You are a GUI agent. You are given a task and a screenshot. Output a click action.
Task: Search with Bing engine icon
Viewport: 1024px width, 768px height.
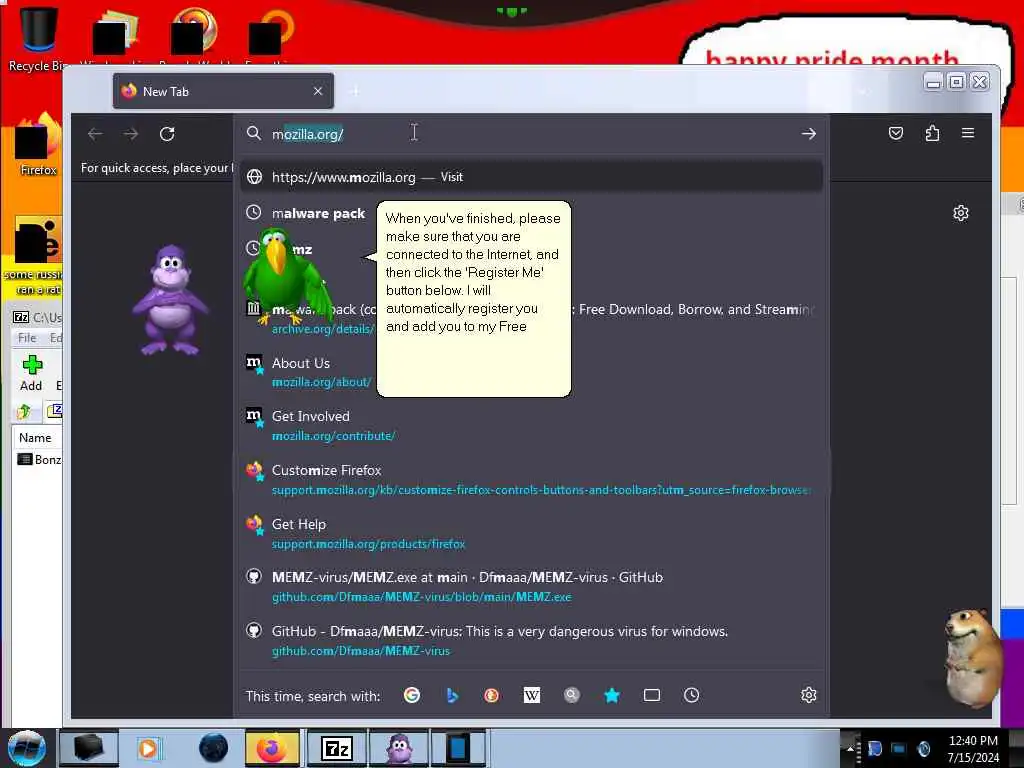pos(452,696)
